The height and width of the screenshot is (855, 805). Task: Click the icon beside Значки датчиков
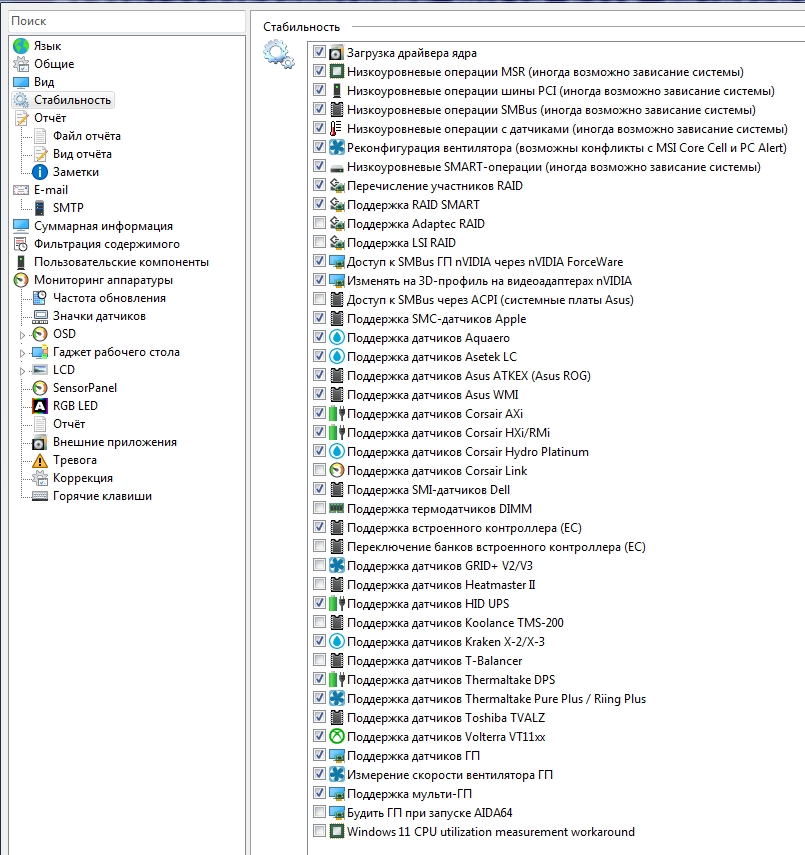pyautogui.click(x=40, y=316)
